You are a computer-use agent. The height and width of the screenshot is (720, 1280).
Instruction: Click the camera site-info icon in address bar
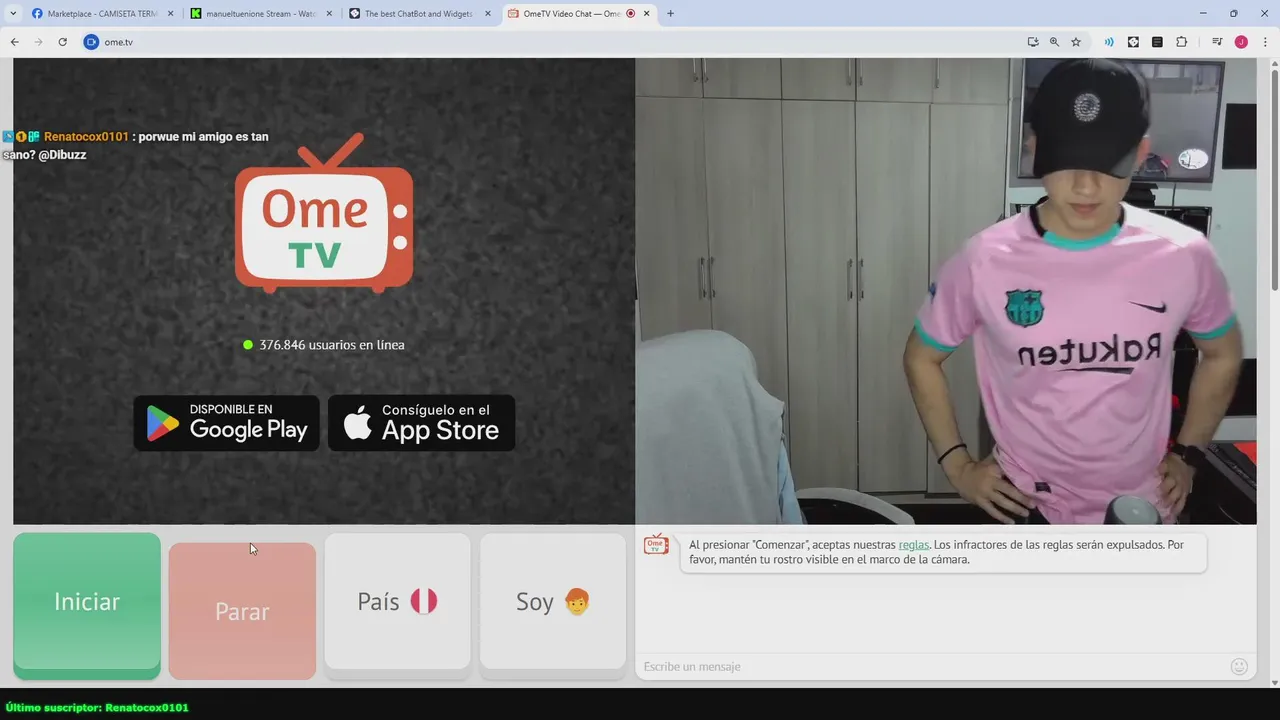[92, 42]
